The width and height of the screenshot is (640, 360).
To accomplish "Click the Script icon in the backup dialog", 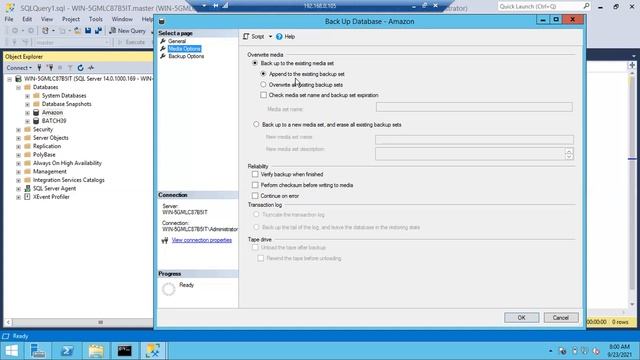I will tap(246, 37).
